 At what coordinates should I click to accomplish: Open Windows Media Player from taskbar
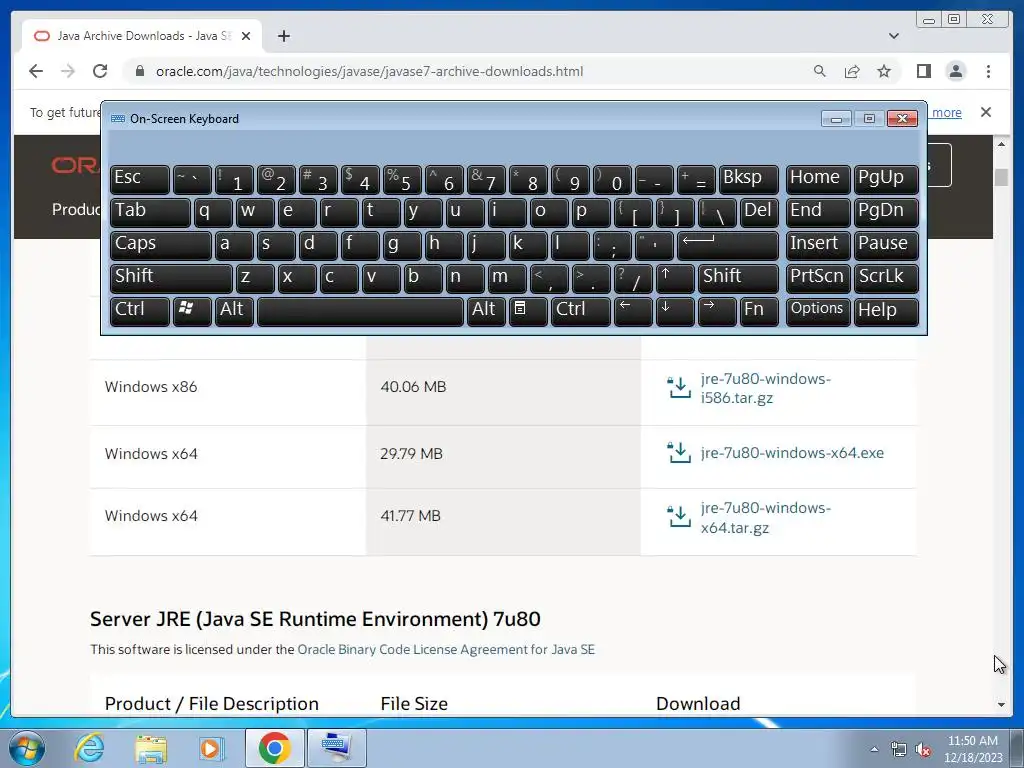coord(211,748)
